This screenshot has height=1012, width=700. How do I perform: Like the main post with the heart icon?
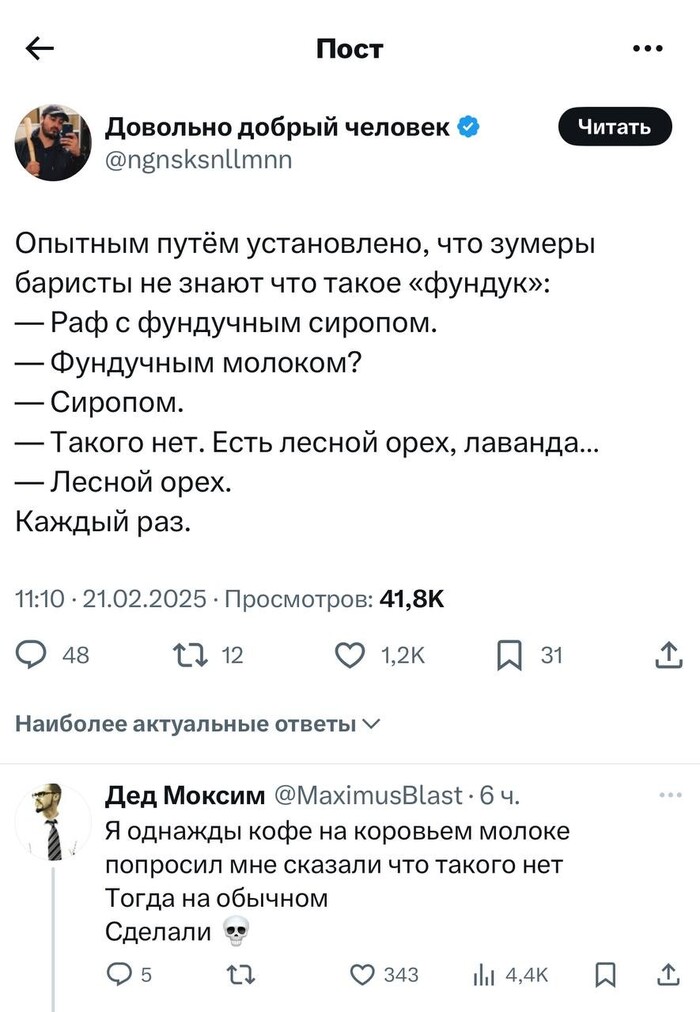[x=350, y=656]
